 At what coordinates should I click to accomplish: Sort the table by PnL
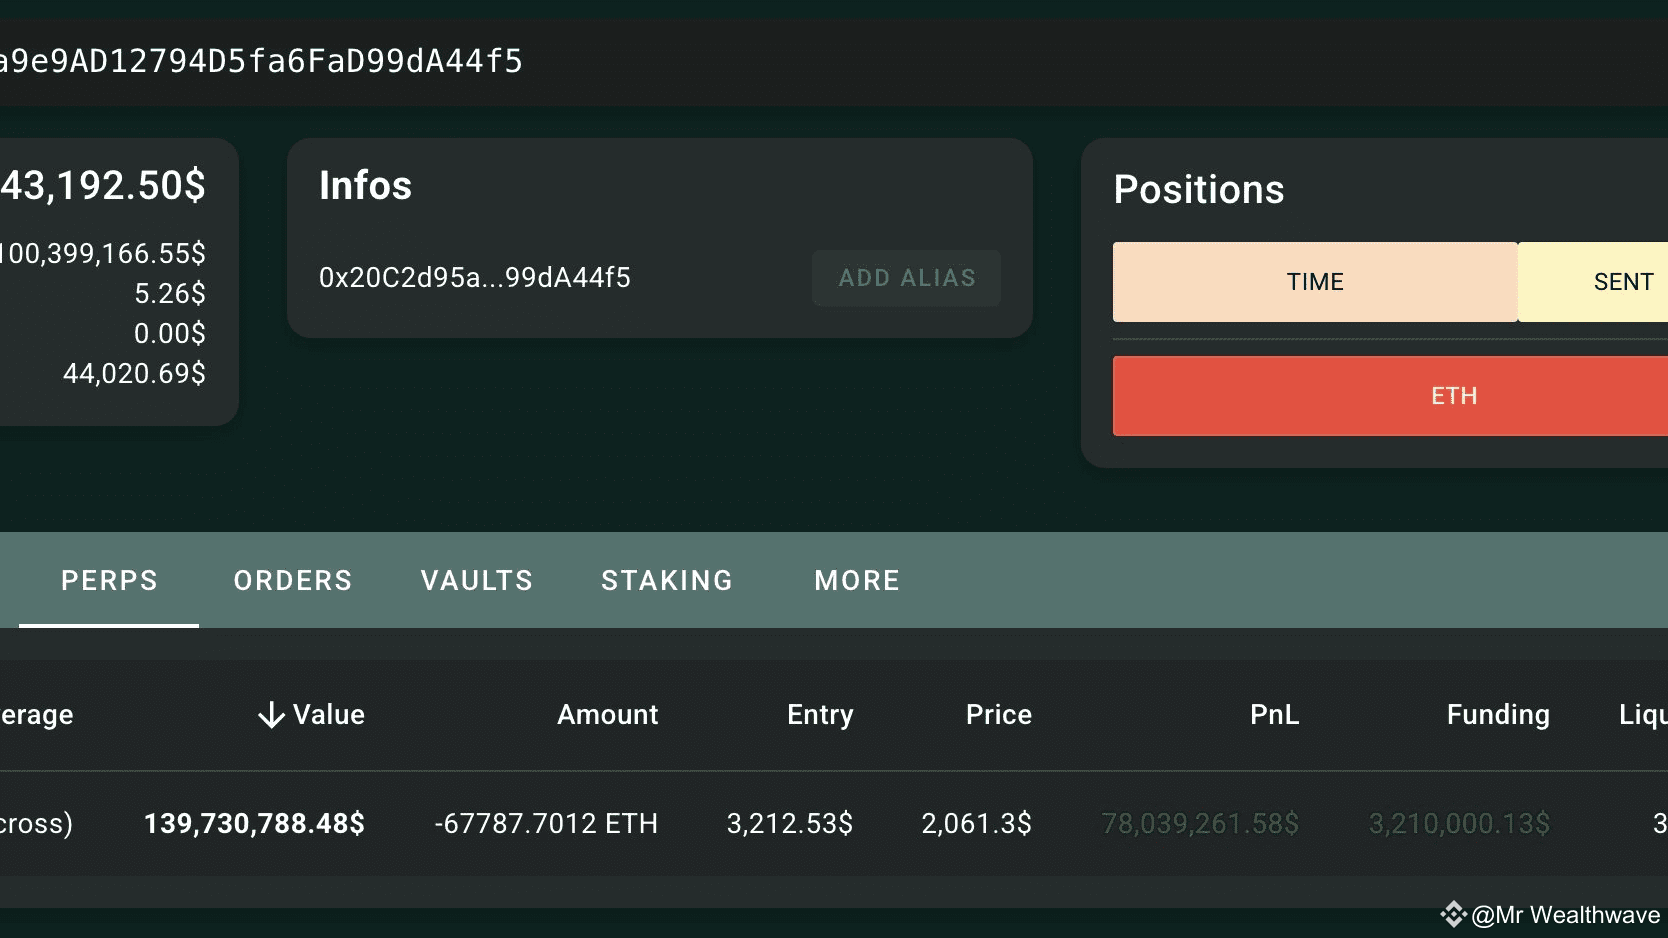click(x=1273, y=714)
